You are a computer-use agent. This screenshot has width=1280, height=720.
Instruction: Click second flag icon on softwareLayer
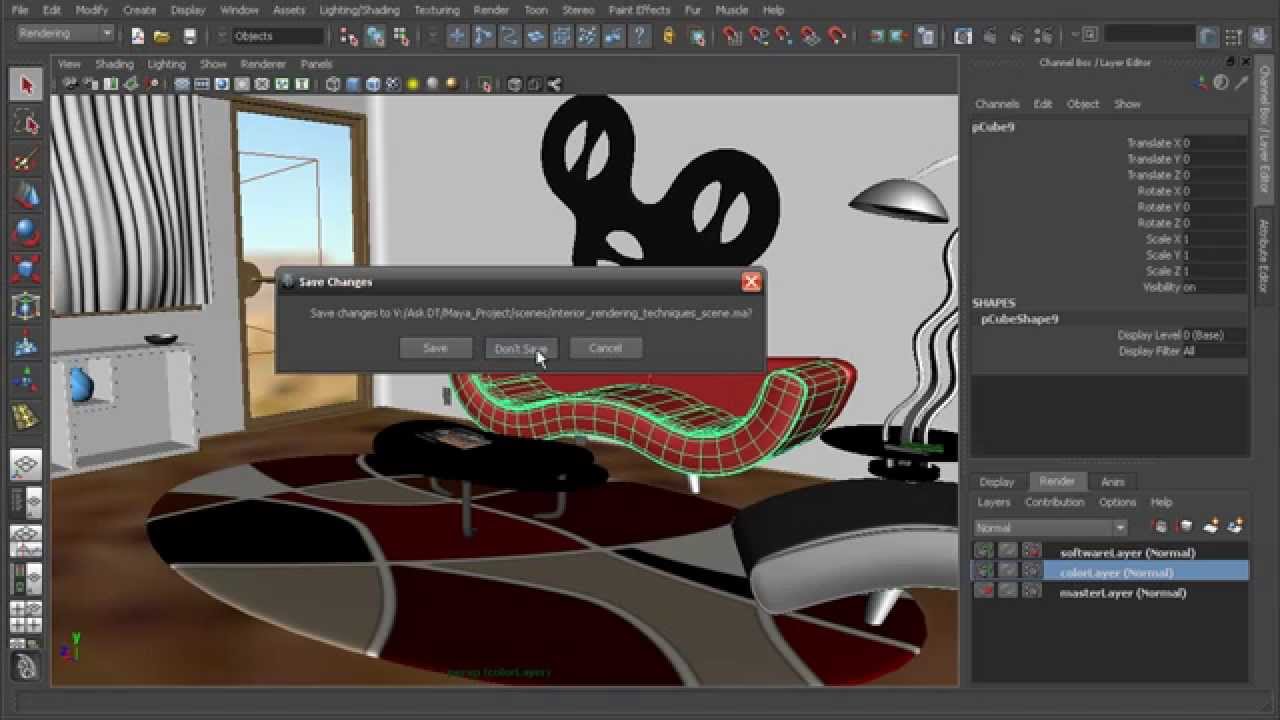(1008, 551)
